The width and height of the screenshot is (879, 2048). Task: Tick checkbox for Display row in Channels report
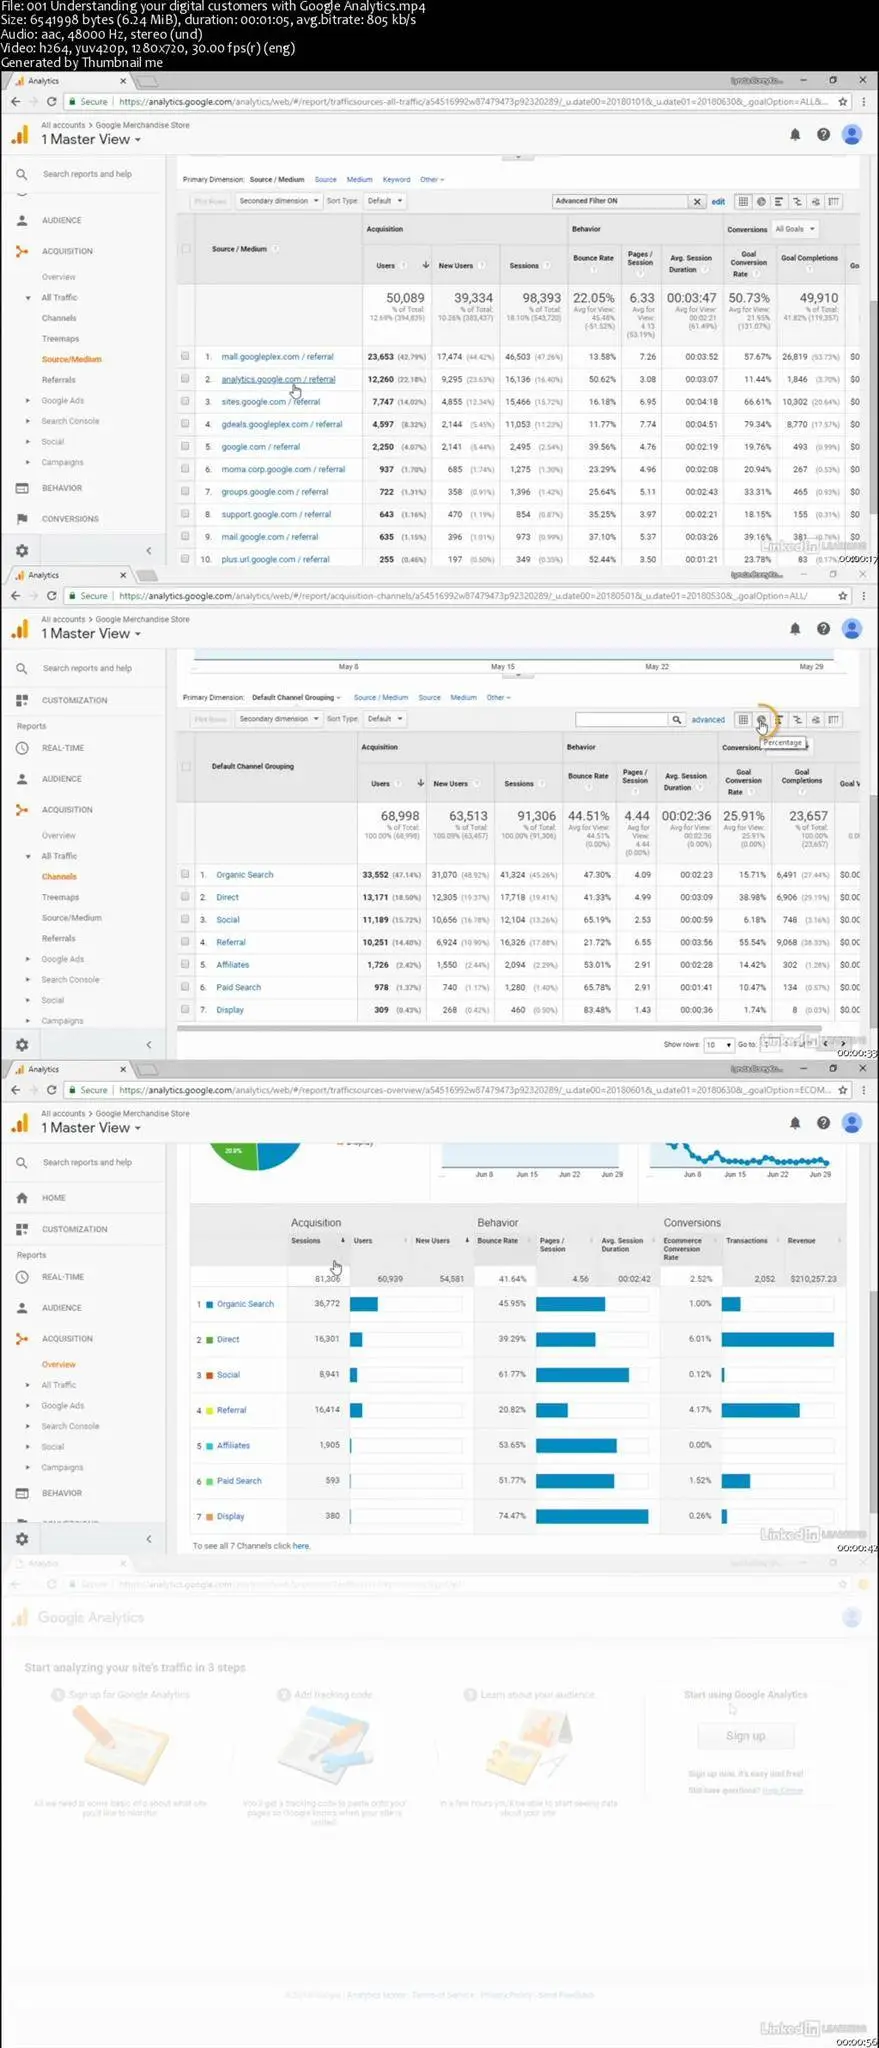click(x=185, y=1009)
